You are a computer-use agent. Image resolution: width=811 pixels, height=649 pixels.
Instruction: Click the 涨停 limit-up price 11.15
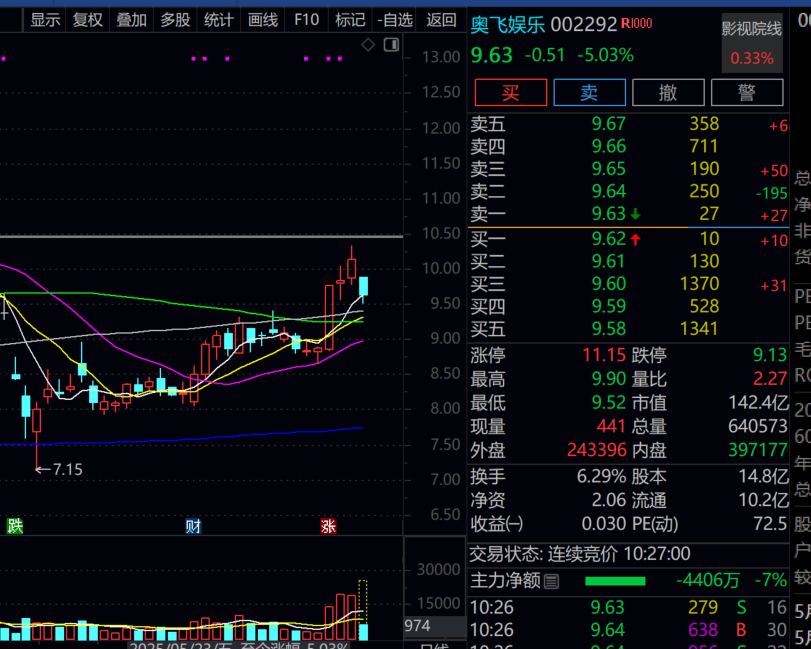pyautogui.click(x=604, y=355)
